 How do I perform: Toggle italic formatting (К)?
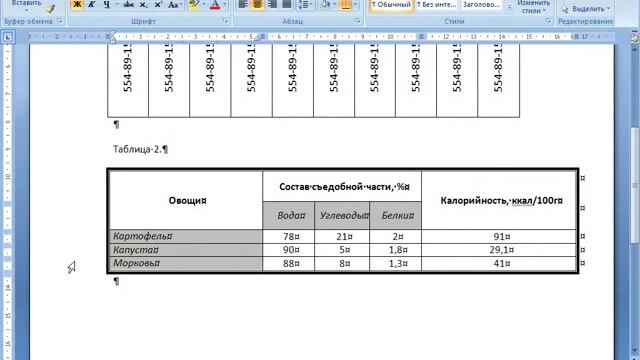[91, 4]
